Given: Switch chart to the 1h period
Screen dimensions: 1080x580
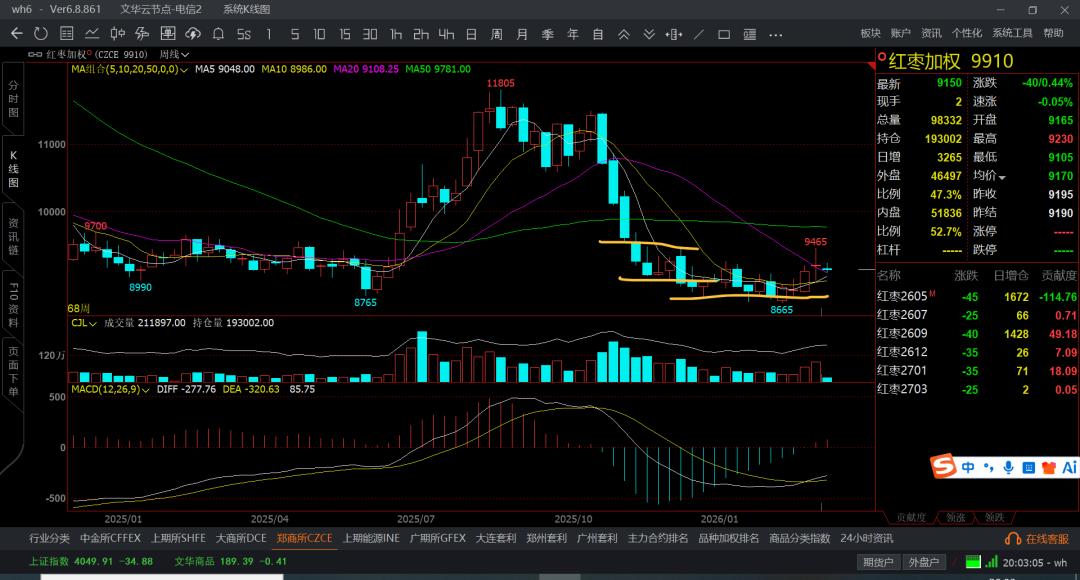Looking at the screenshot, I should click(396, 34).
